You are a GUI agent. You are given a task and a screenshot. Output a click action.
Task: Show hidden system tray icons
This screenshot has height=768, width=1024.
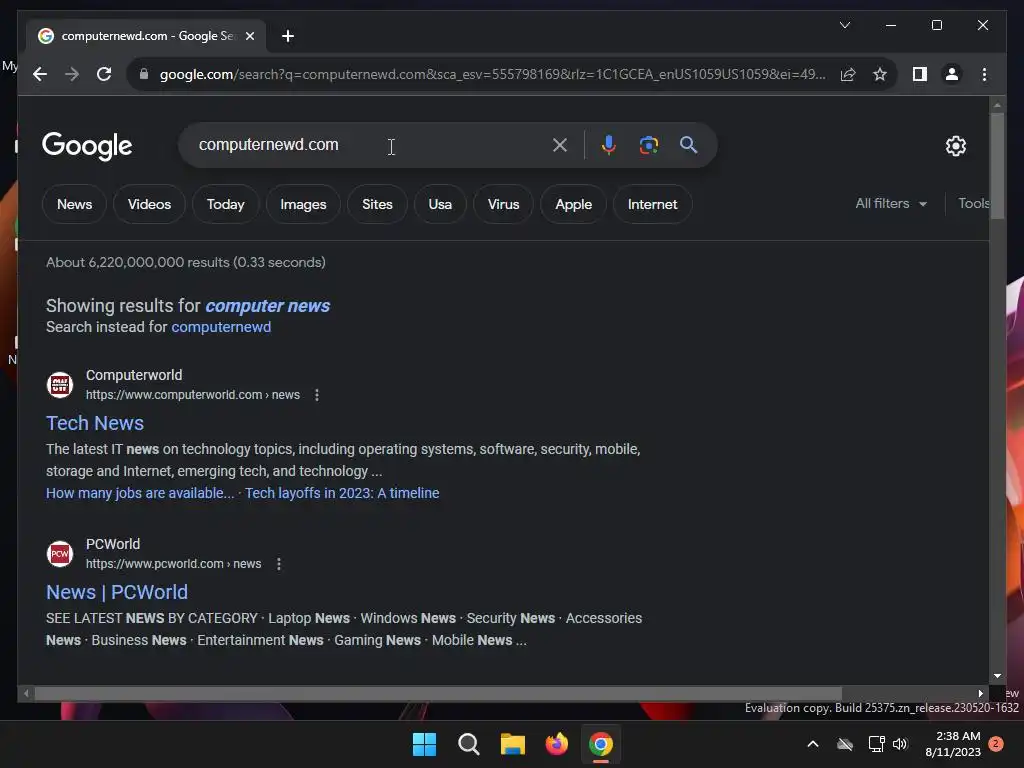click(x=813, y=744)
